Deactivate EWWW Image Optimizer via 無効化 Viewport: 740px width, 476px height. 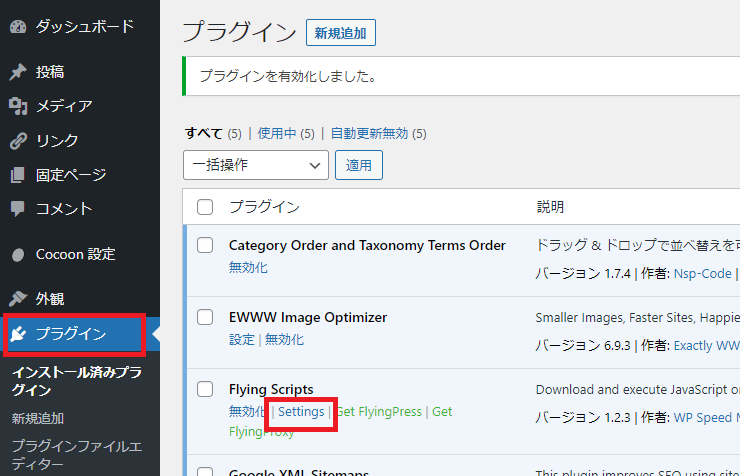tap(284, 340)
